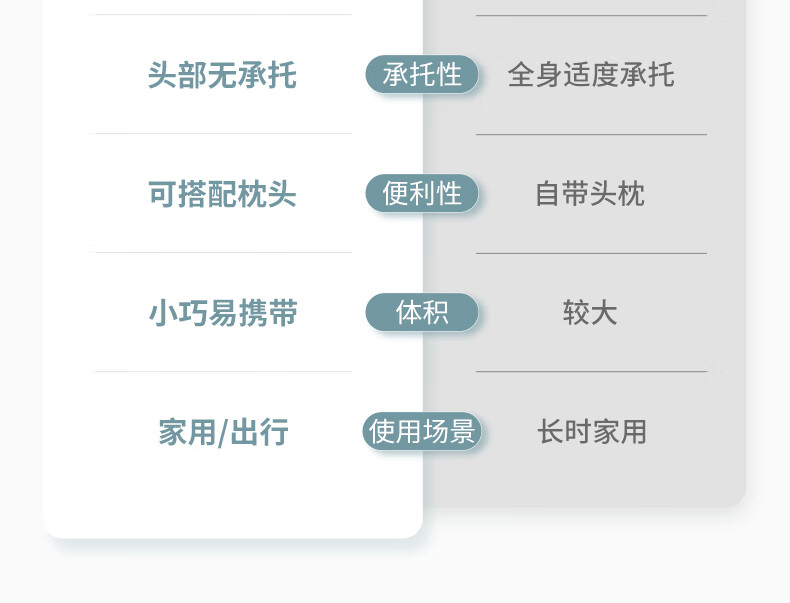Click the 承托性 pill label
The width and height of the screenshot is (790, 603).
point(422,75)
